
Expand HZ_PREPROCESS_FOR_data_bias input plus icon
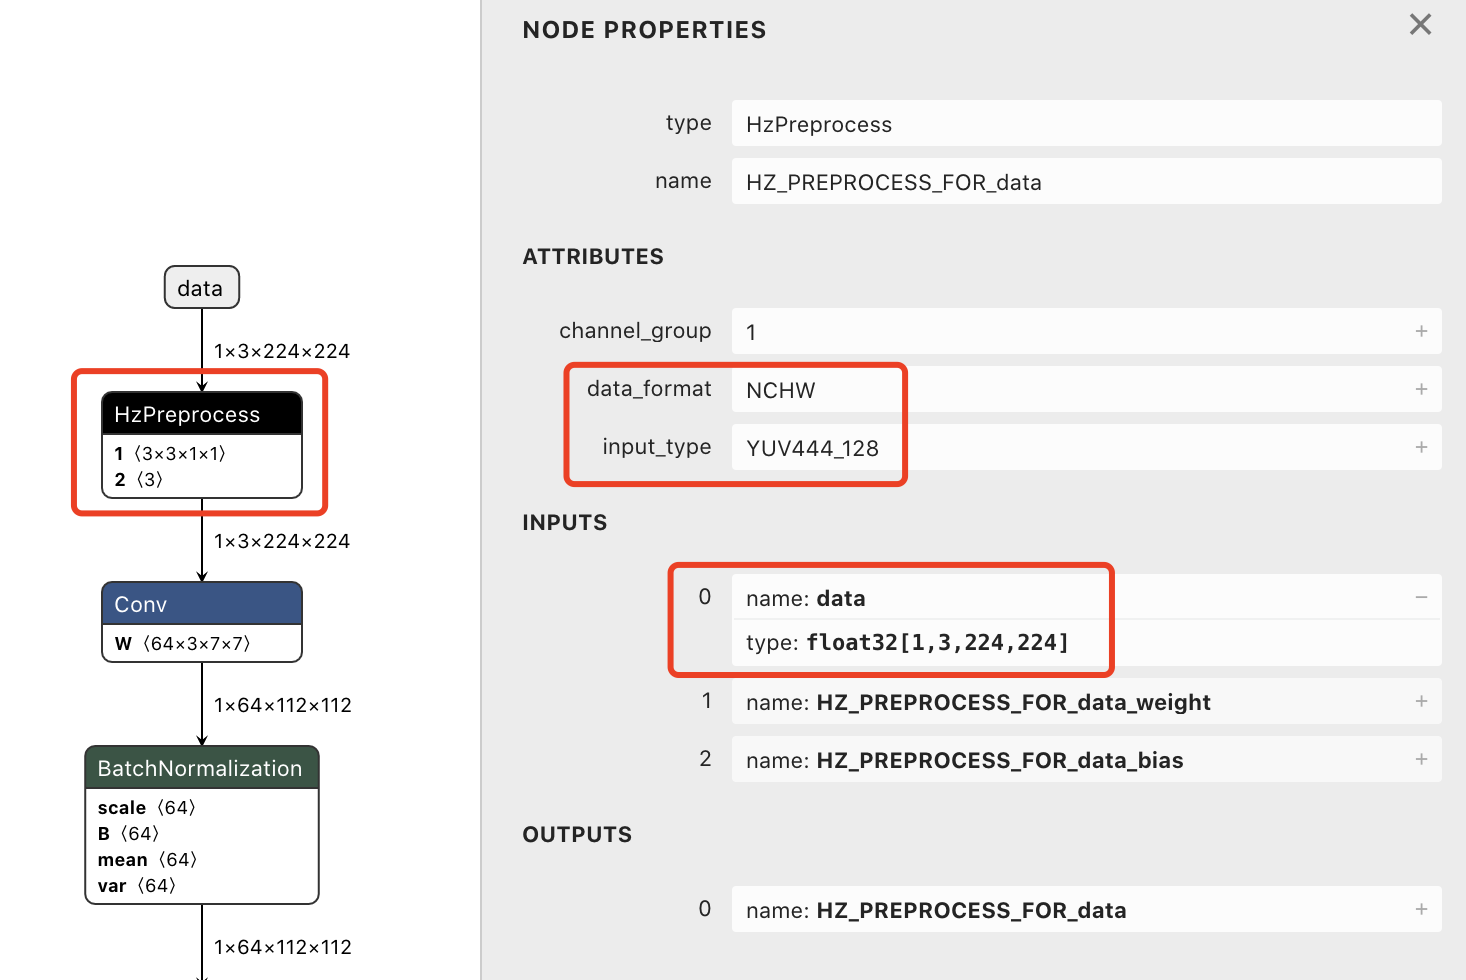tap(1421, 759)
